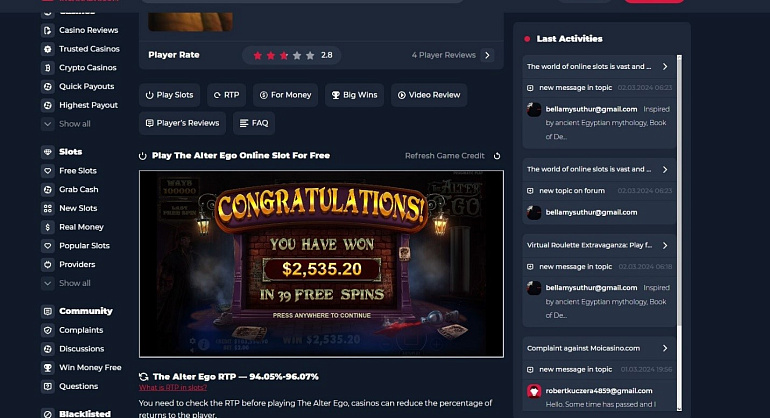Viewport: 770px width, 418px height.
Task: Expand Show all under Slots section
Action: tap(67, 283)
